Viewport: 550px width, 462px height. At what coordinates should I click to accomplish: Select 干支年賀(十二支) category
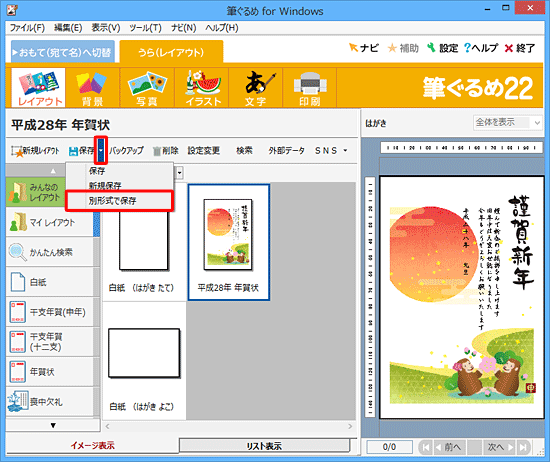tap(50, 342)
